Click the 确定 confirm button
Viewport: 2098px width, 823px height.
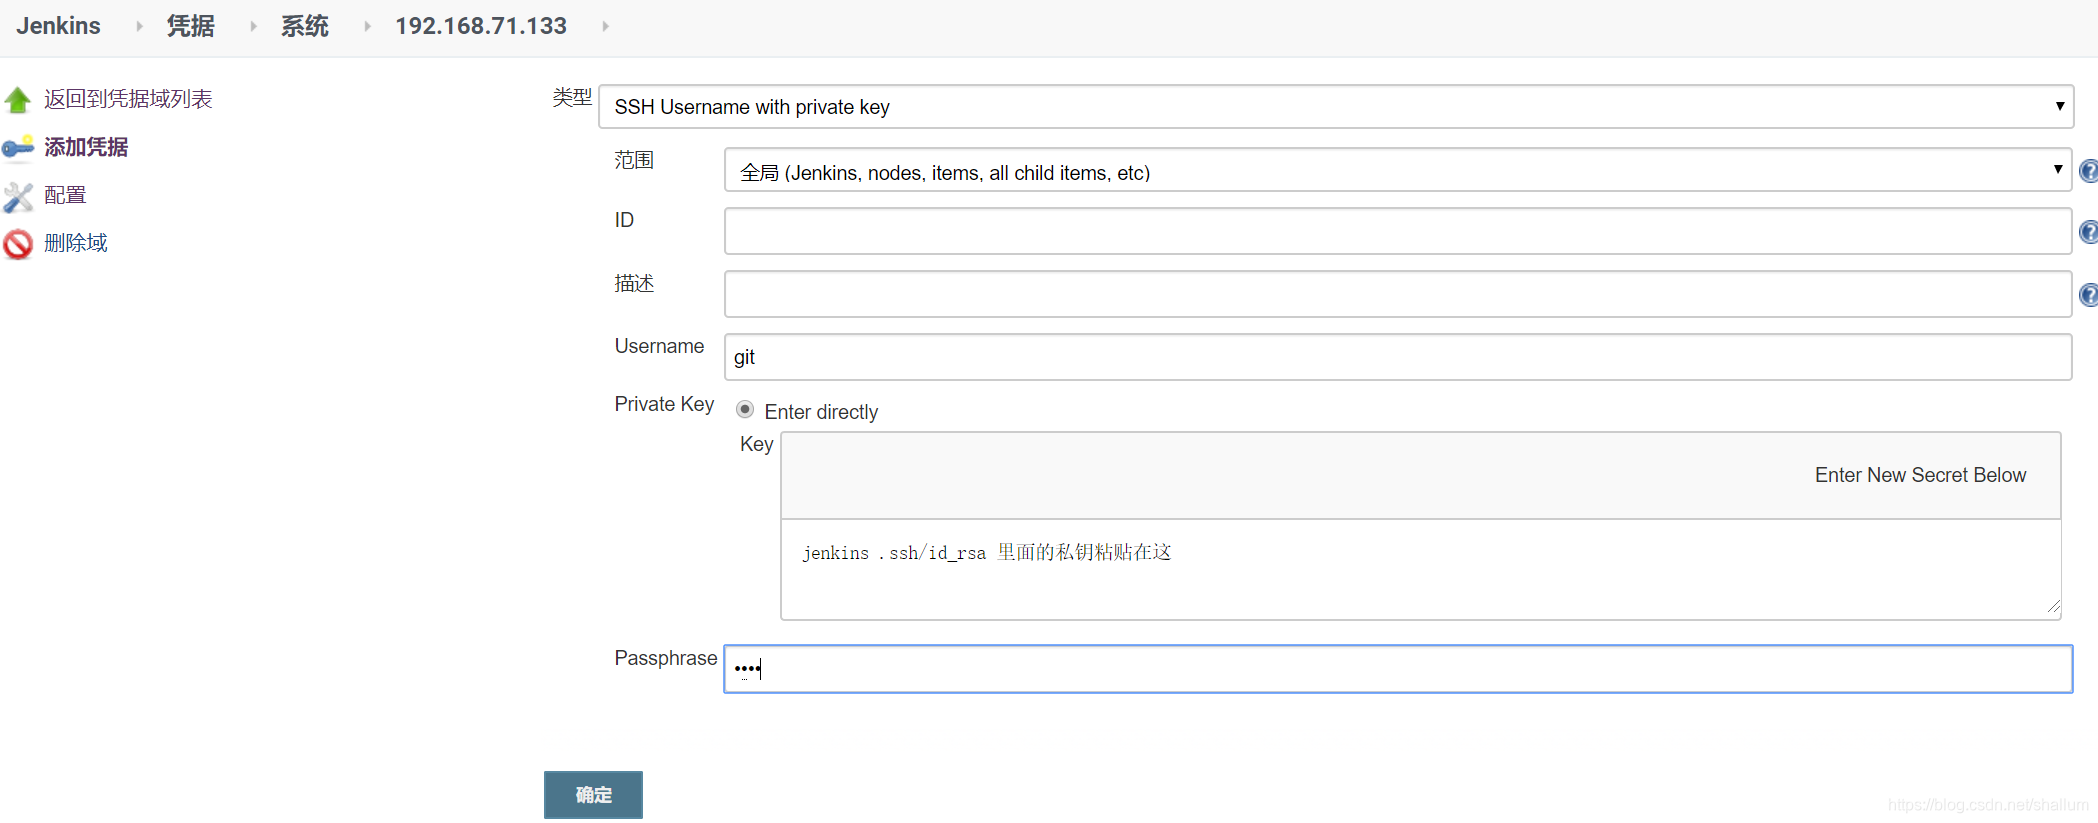click(x=593, y=795)
